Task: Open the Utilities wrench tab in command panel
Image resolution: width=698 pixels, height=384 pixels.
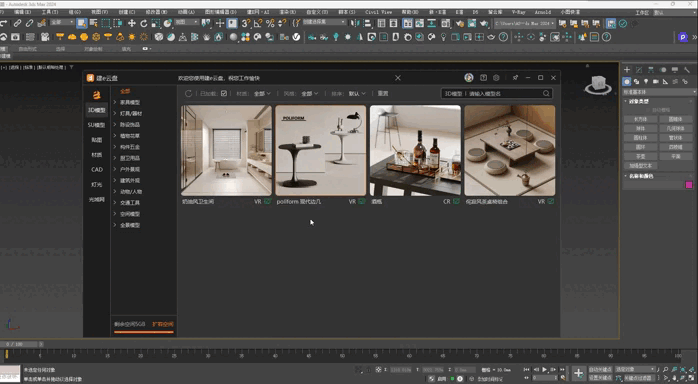Action: click(x=686, y=70)
